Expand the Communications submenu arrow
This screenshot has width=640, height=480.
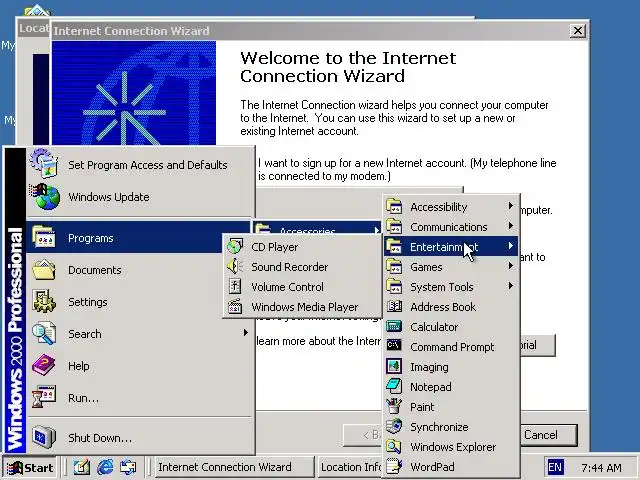coord(510,226)
